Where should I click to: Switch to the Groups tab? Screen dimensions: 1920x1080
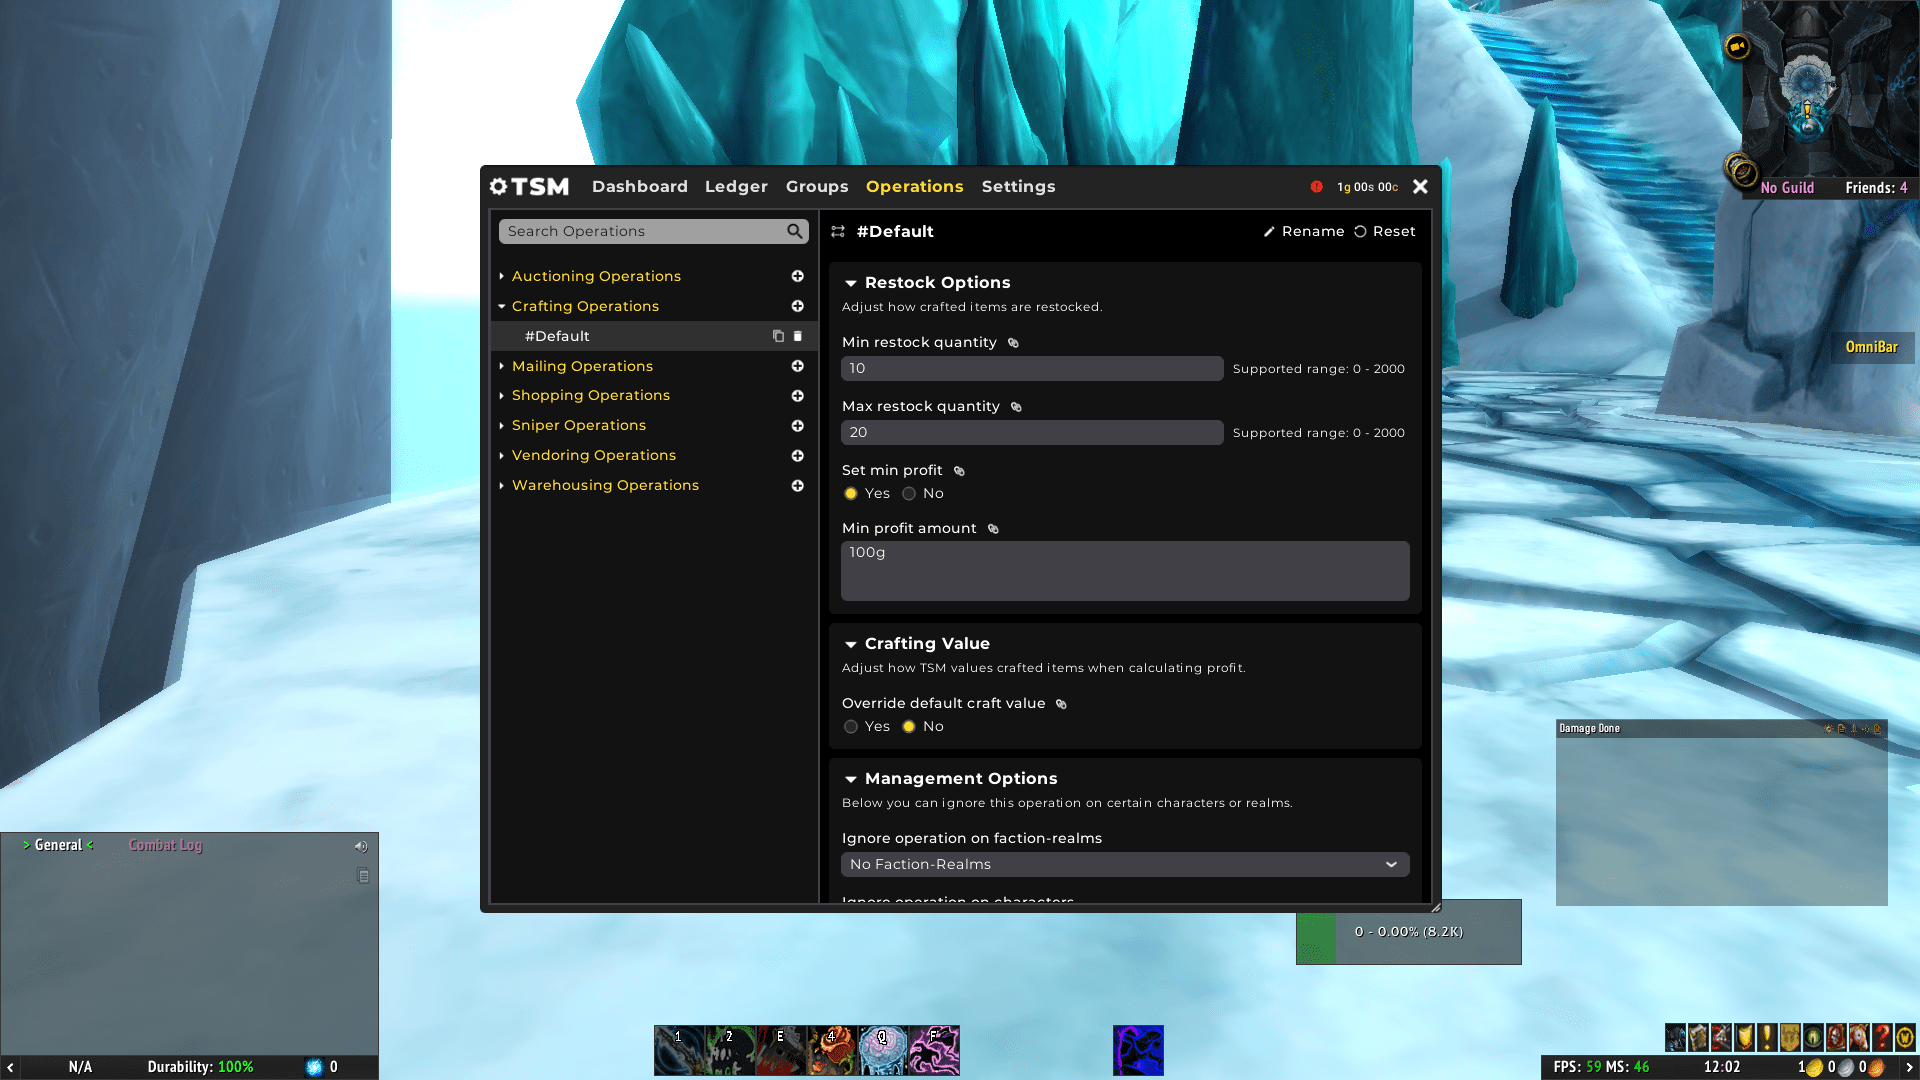click(816, 187)
